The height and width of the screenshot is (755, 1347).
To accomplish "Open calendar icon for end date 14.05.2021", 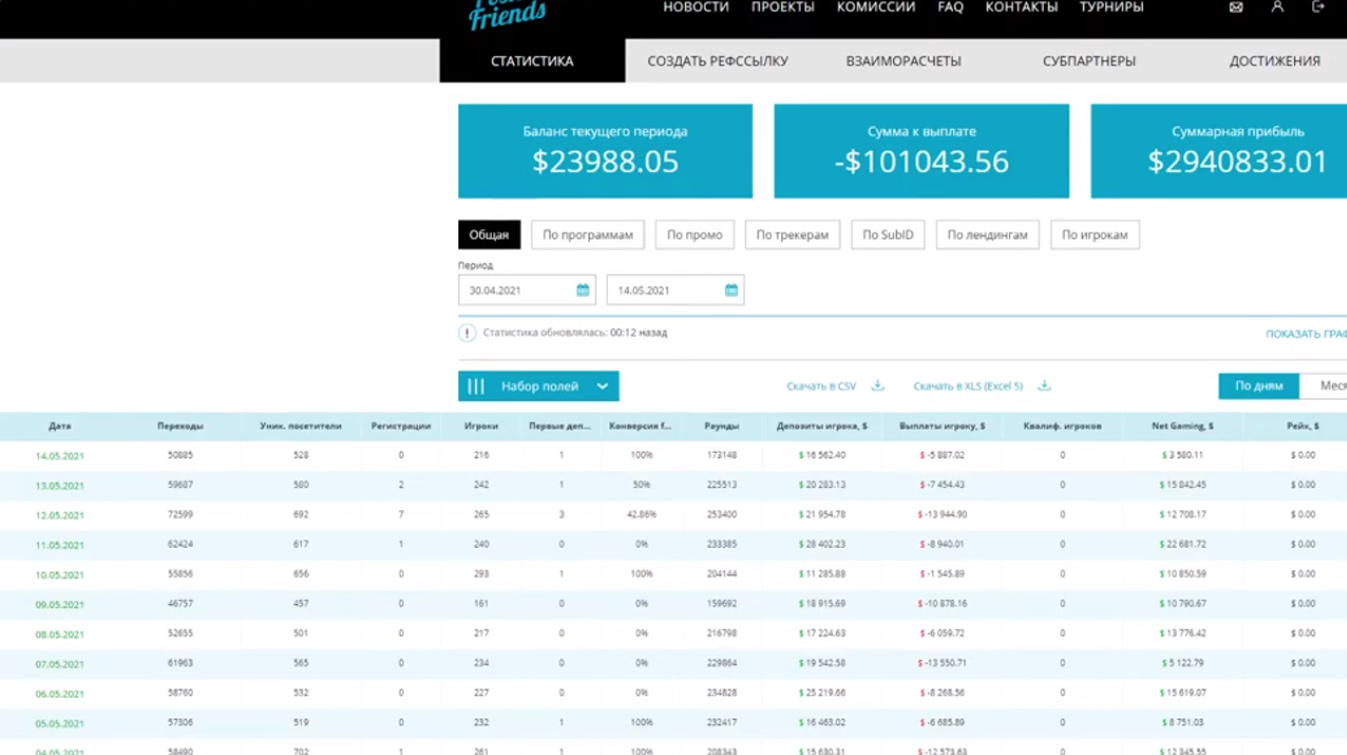I will coord(731,290).
